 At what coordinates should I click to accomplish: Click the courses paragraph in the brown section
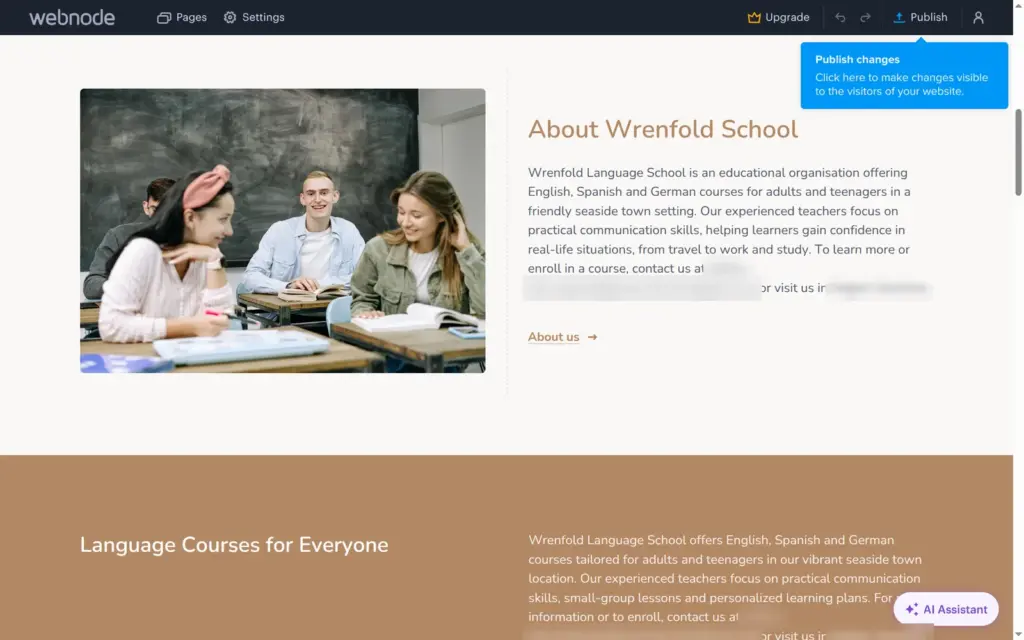[x=726, y=587]
